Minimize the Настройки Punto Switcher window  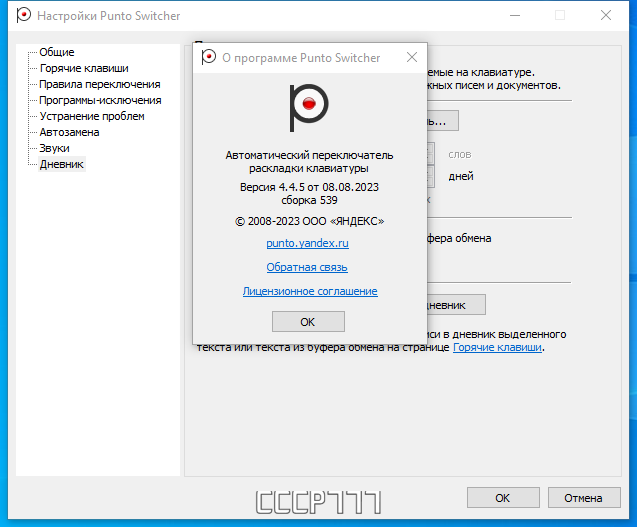tap(515, 15)
